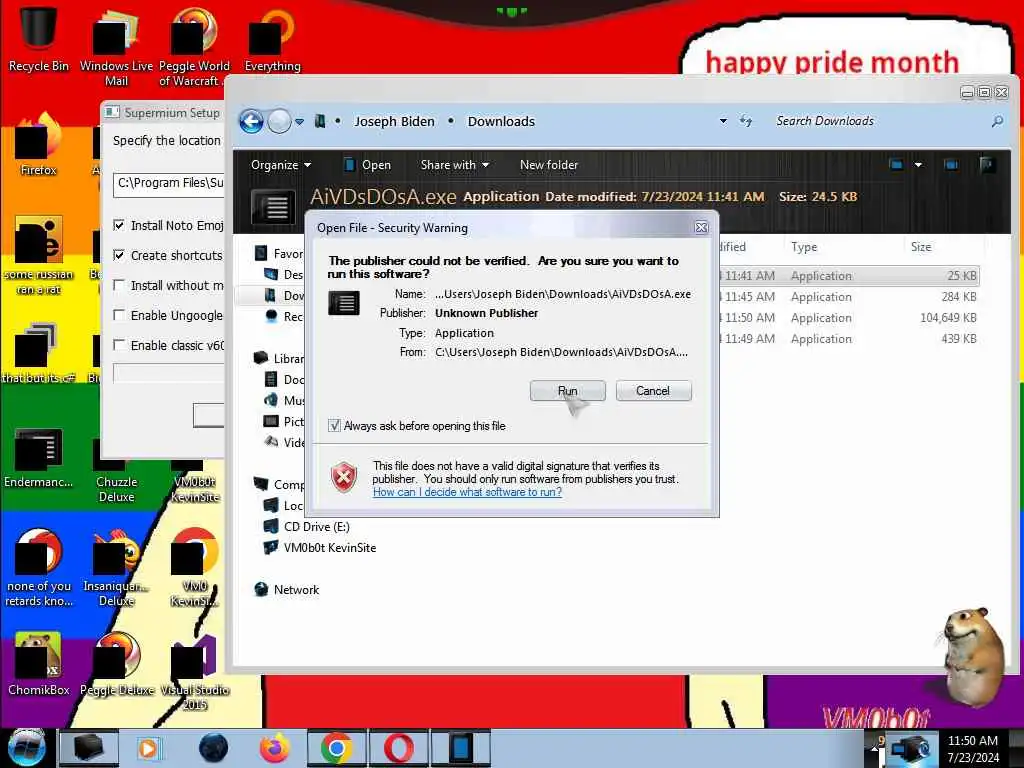Open the Organize dropdown menu

click(281, 165)
